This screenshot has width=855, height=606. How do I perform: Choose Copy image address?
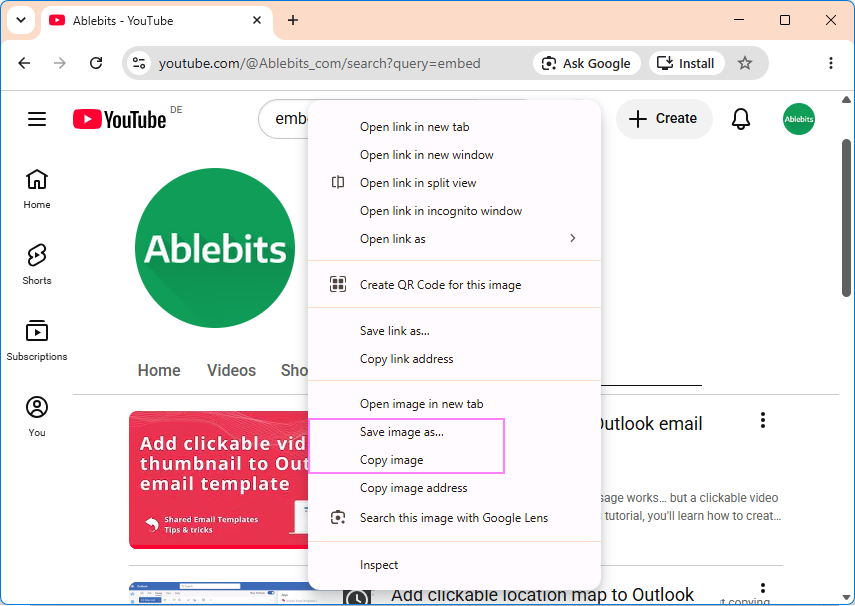point(454,488)
